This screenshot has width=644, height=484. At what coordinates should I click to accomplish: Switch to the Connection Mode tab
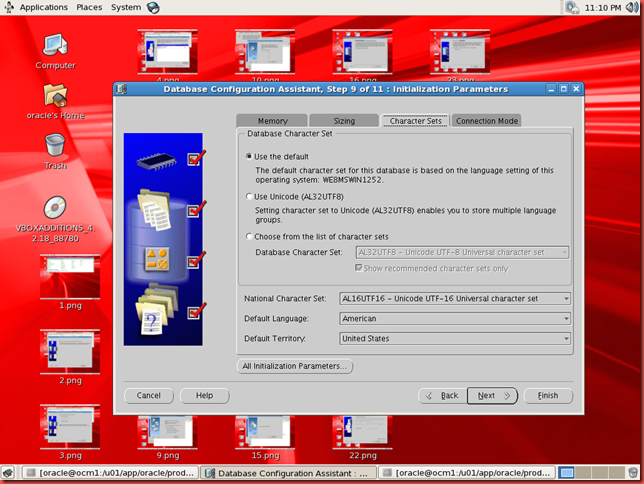[x=487, y=121]
